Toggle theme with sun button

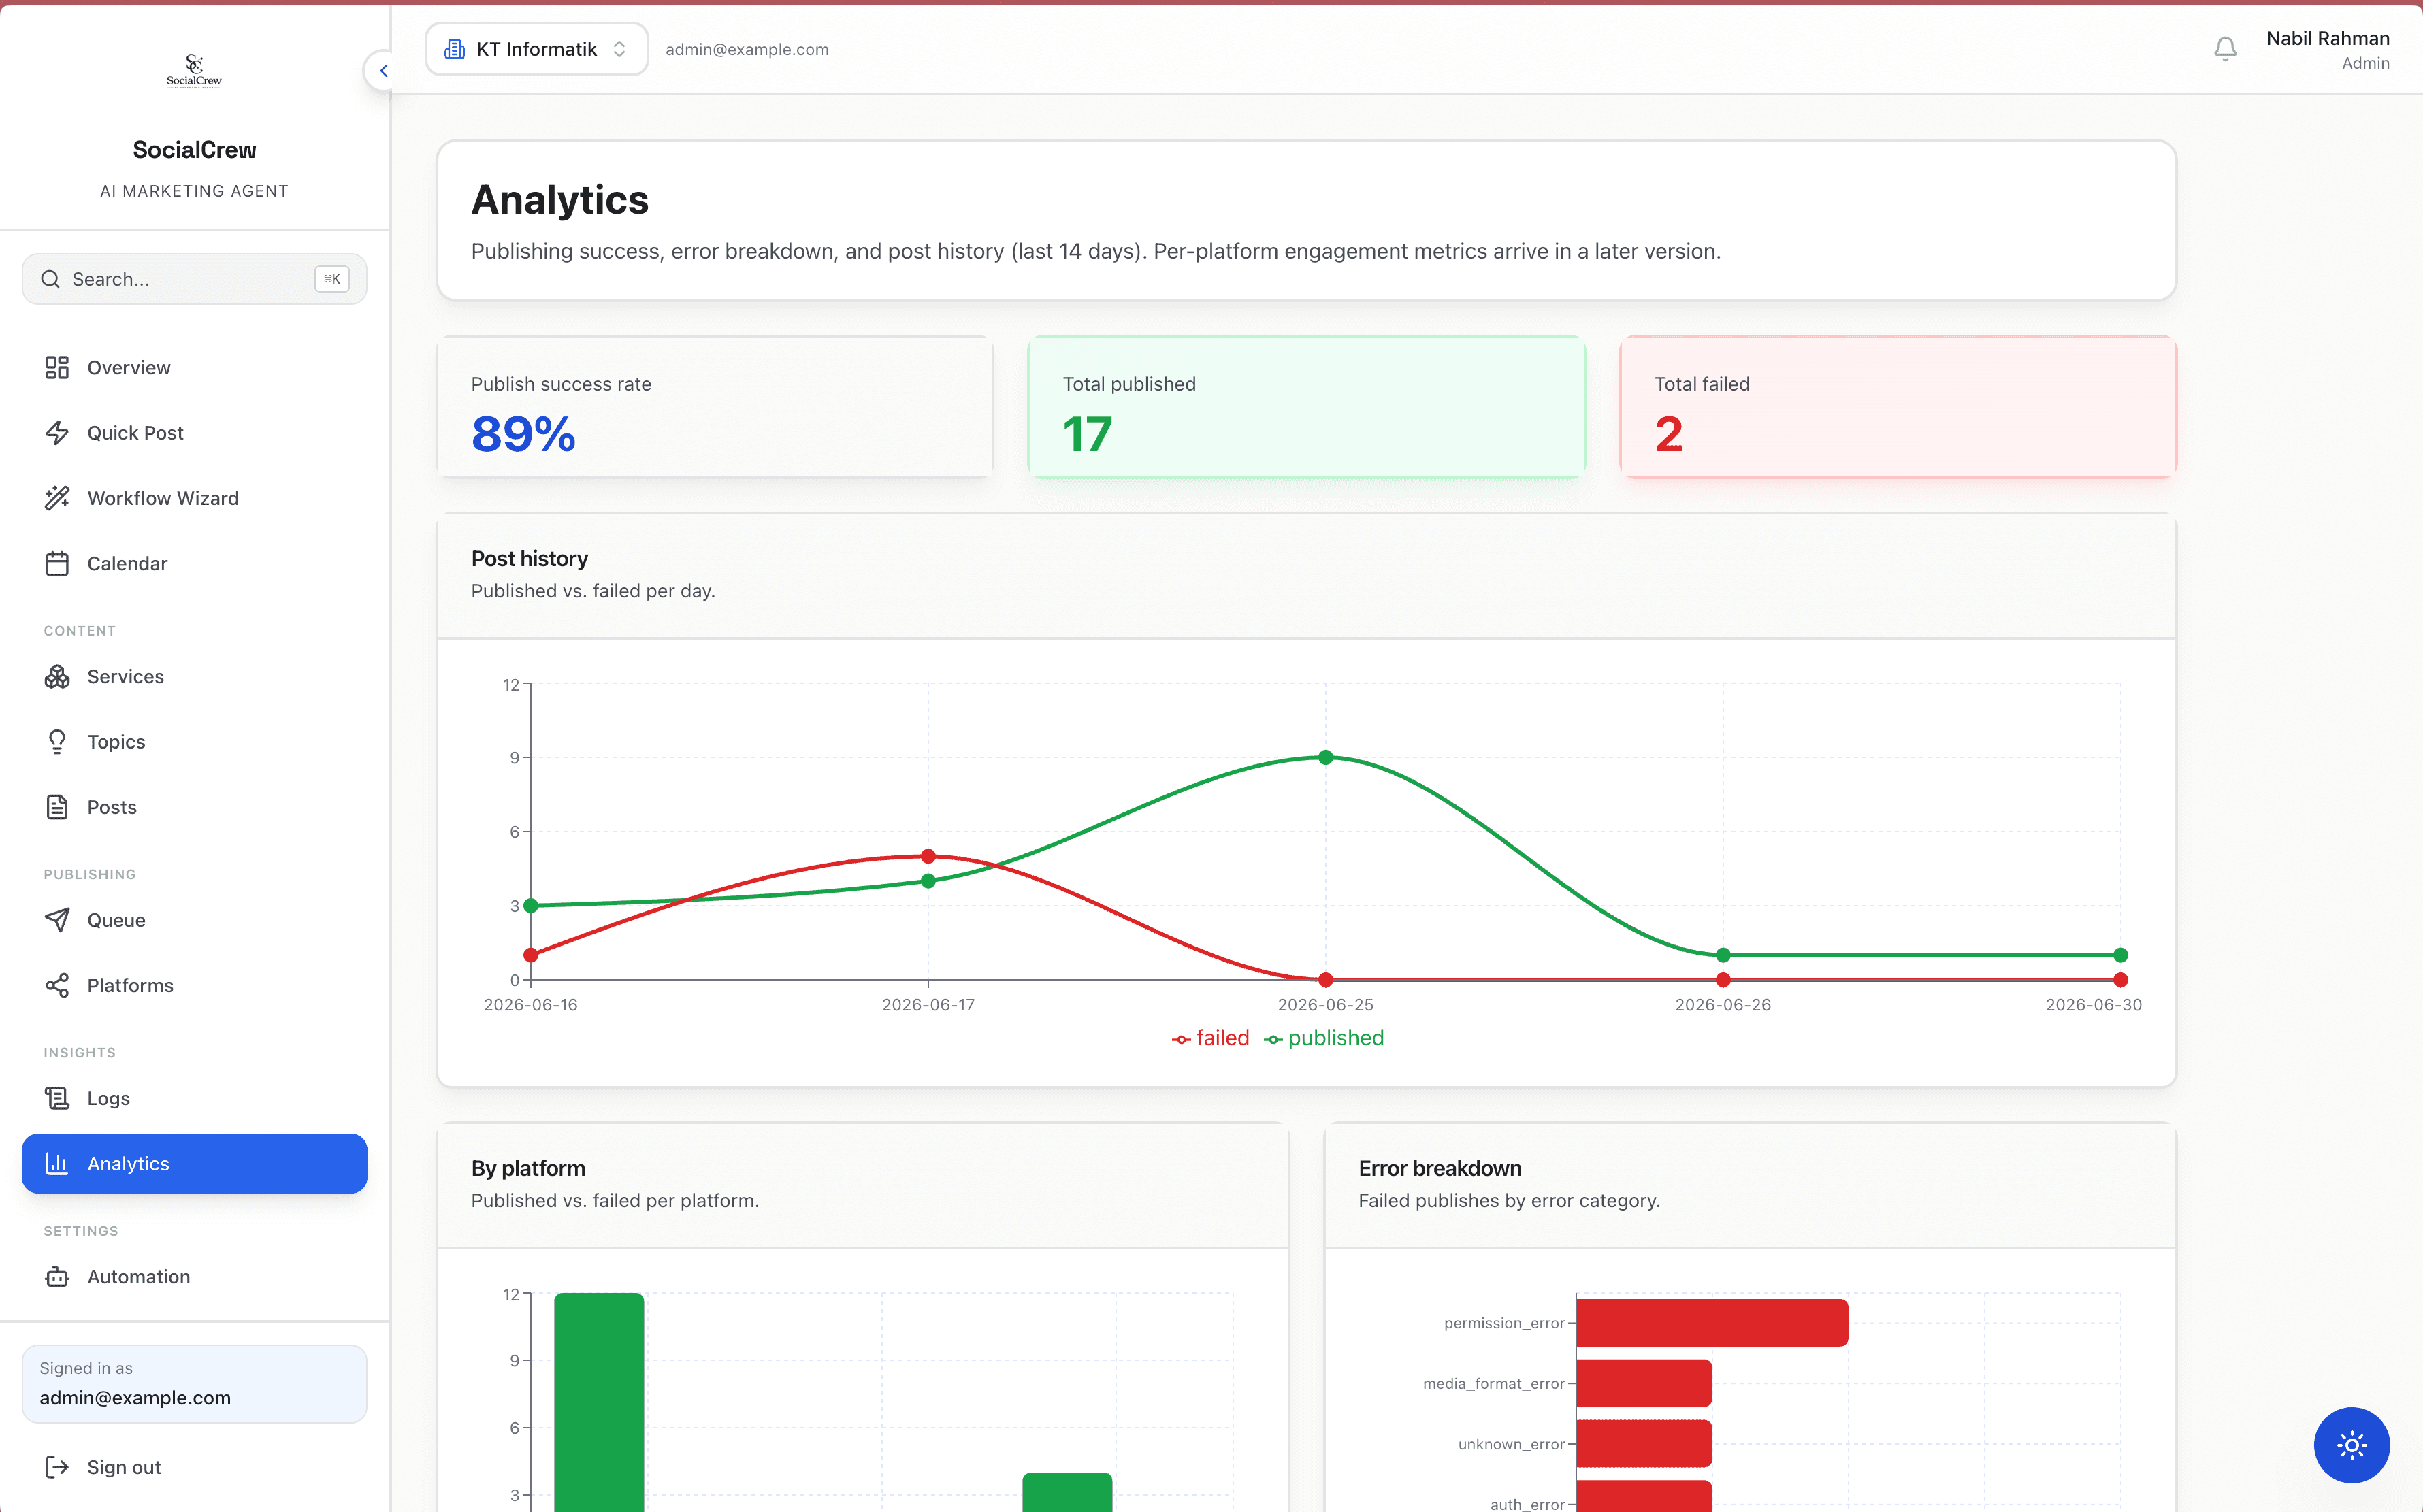2351,1445
